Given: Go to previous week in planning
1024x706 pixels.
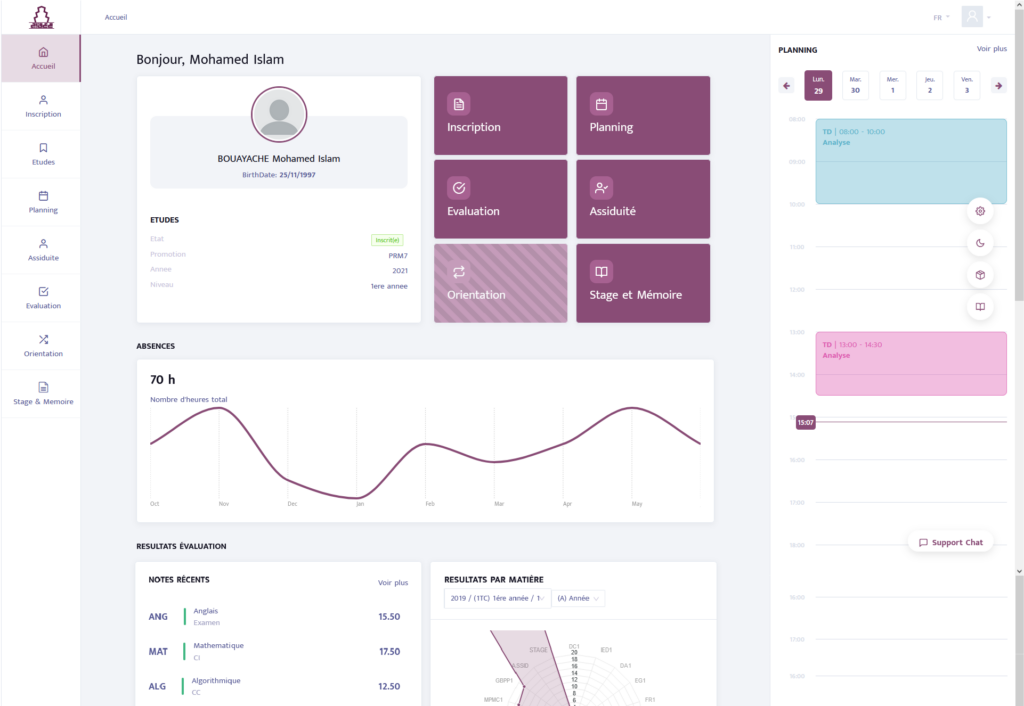Looking at the screenshot, I should [786, 86].
